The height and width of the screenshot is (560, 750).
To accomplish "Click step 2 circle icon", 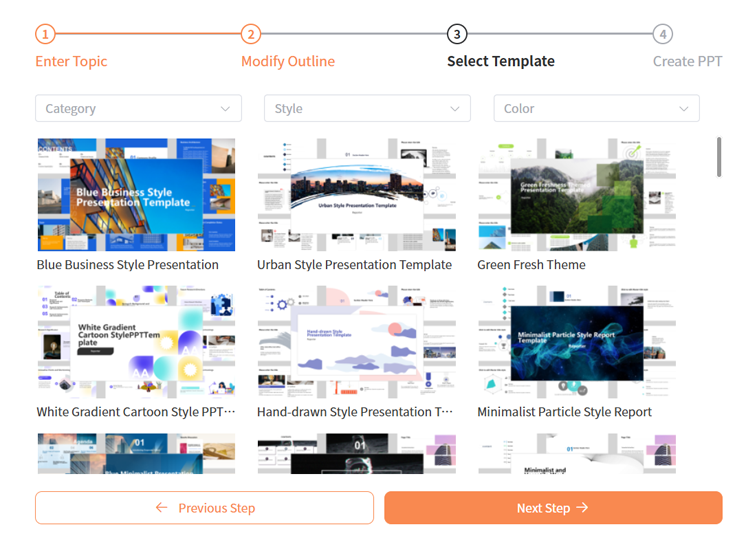I will 251,34.
